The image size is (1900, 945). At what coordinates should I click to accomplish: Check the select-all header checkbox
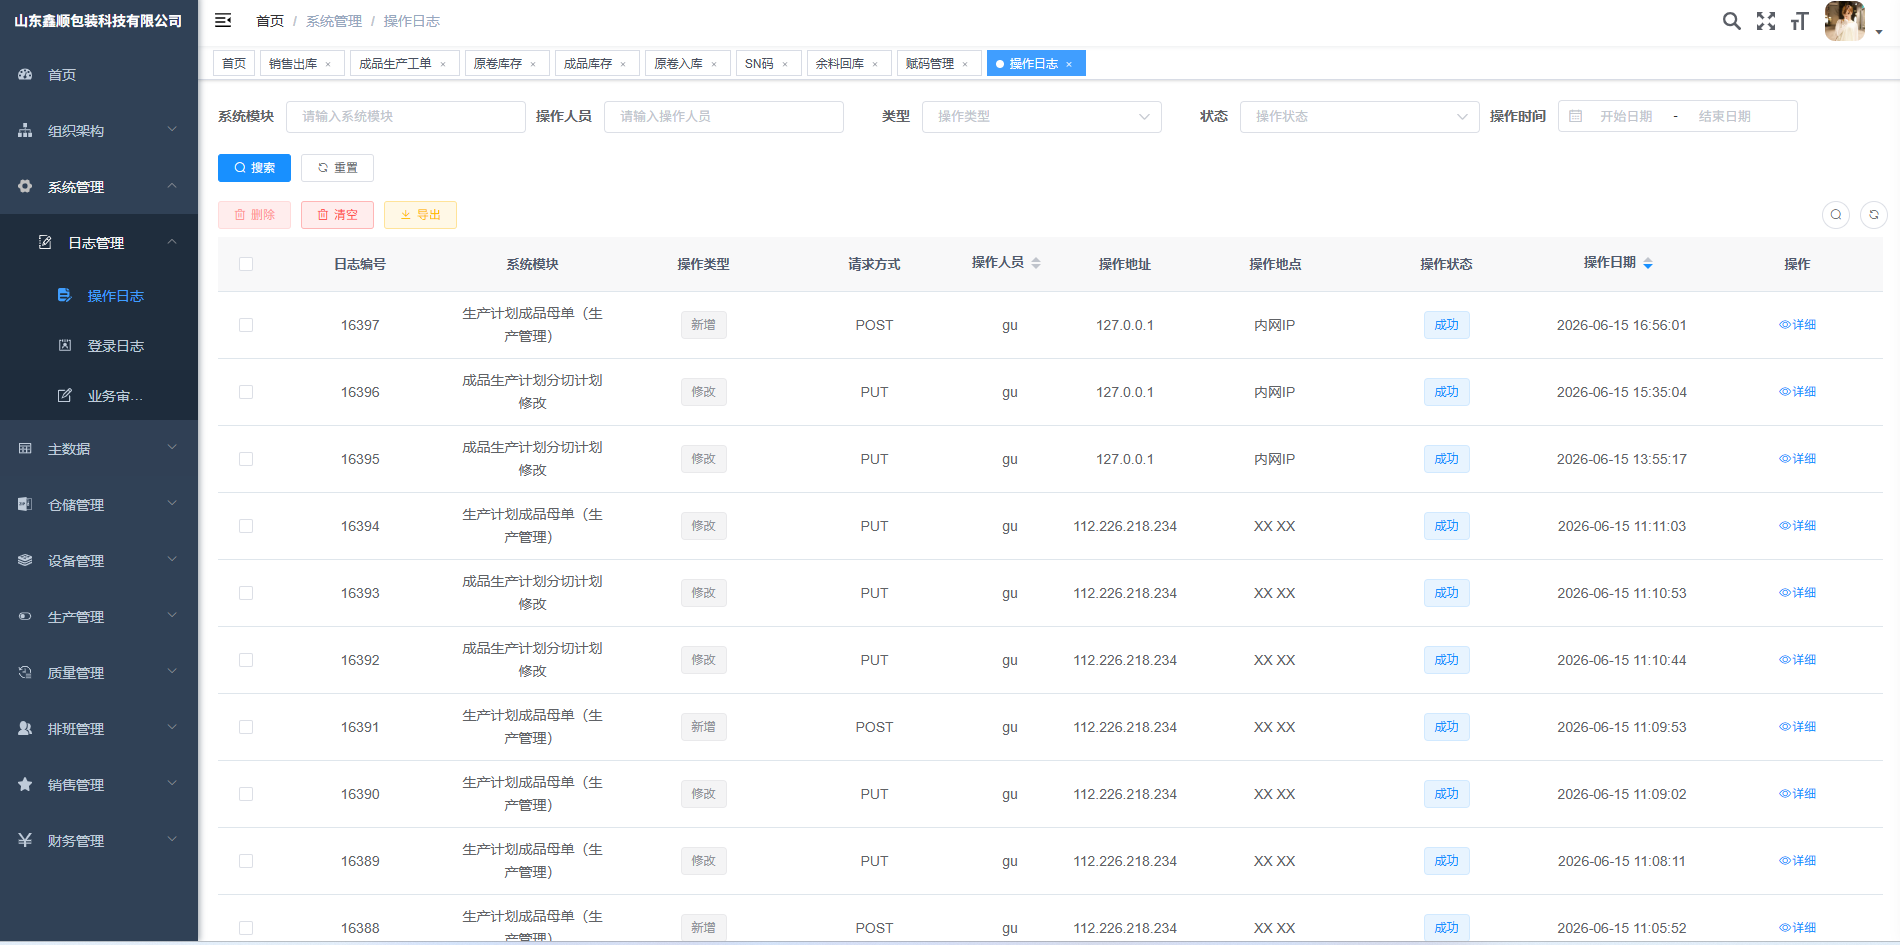click(246, 264)
